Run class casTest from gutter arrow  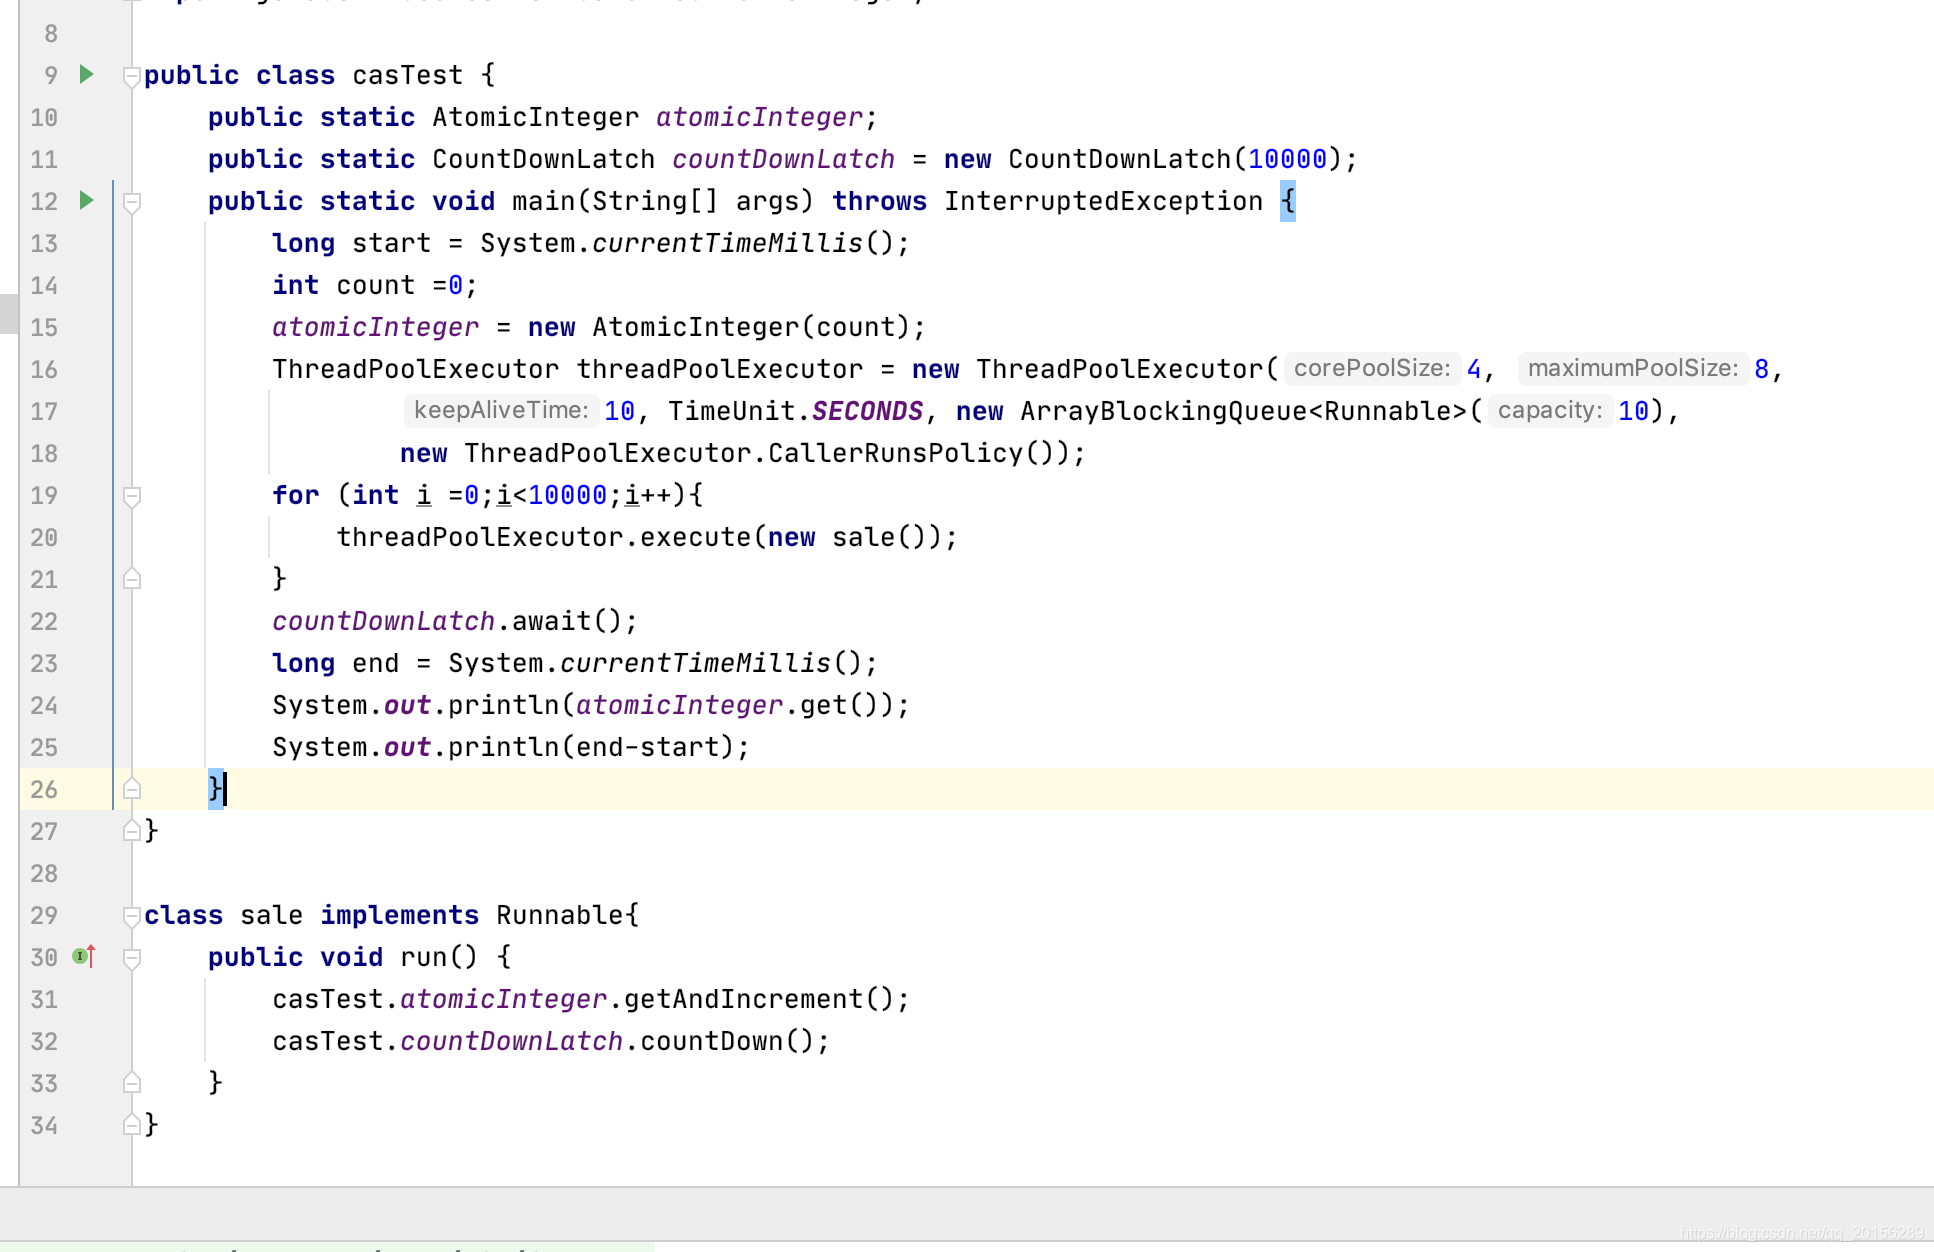point(87,75)
